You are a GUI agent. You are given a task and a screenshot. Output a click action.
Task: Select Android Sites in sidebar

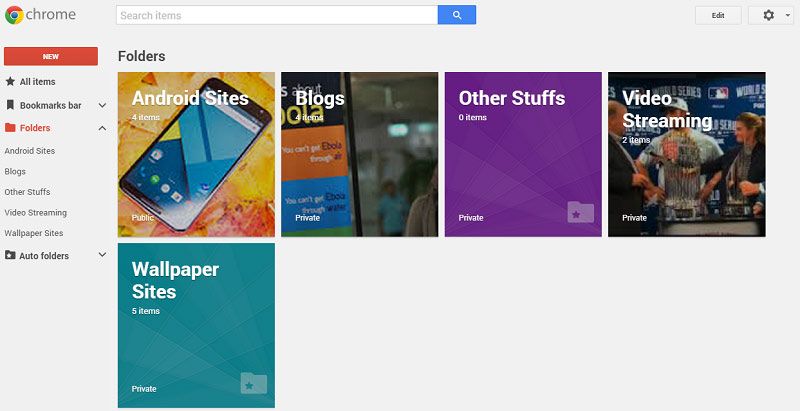pyautogui.click(x=30, y=151)
